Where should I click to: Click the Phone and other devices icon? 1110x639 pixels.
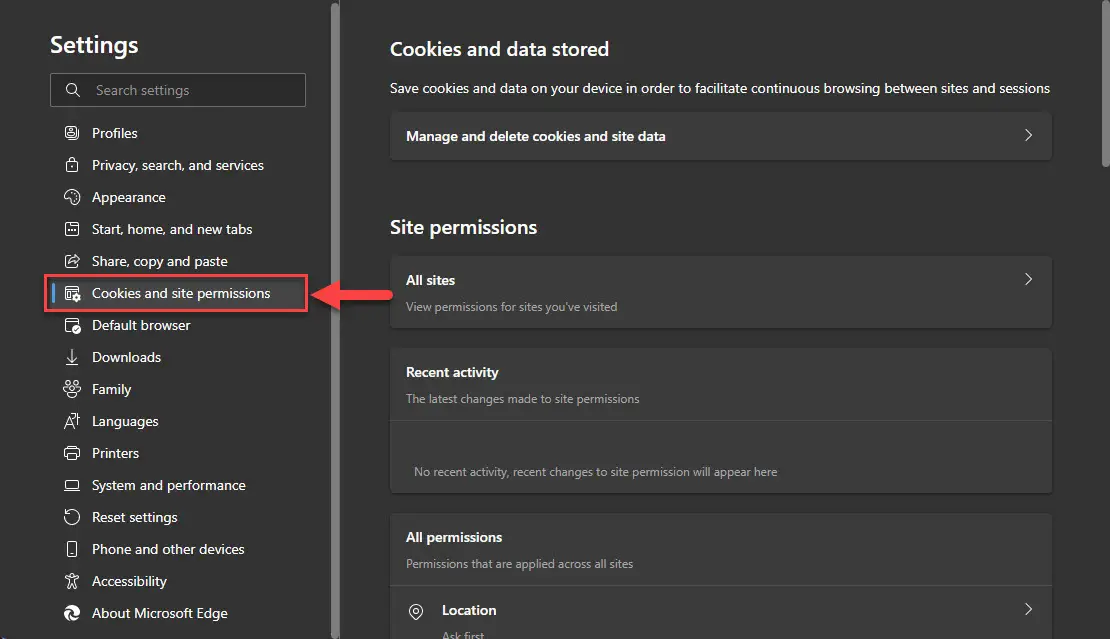tap(71, 549)
